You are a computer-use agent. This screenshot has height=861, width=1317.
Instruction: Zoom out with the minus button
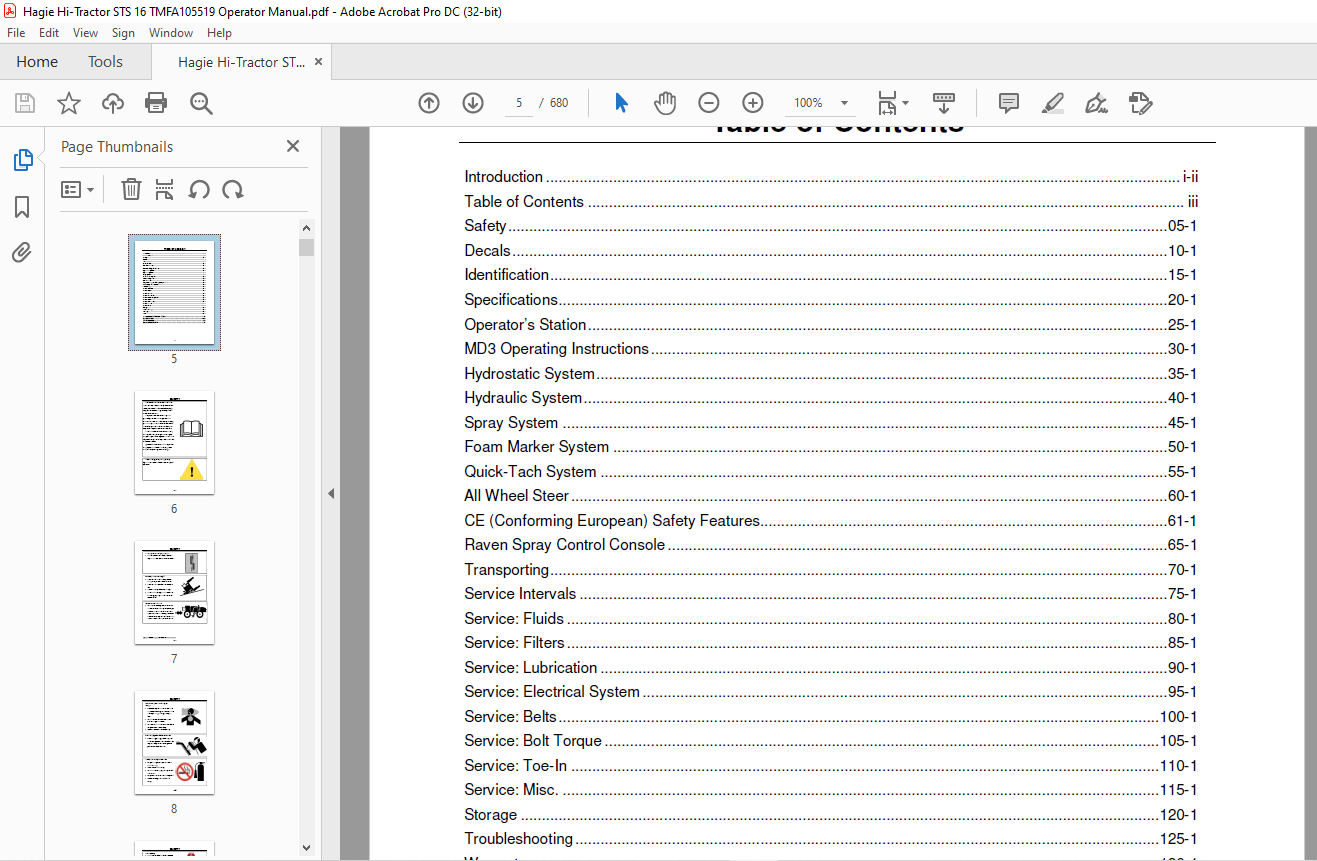tap(709, 103)
